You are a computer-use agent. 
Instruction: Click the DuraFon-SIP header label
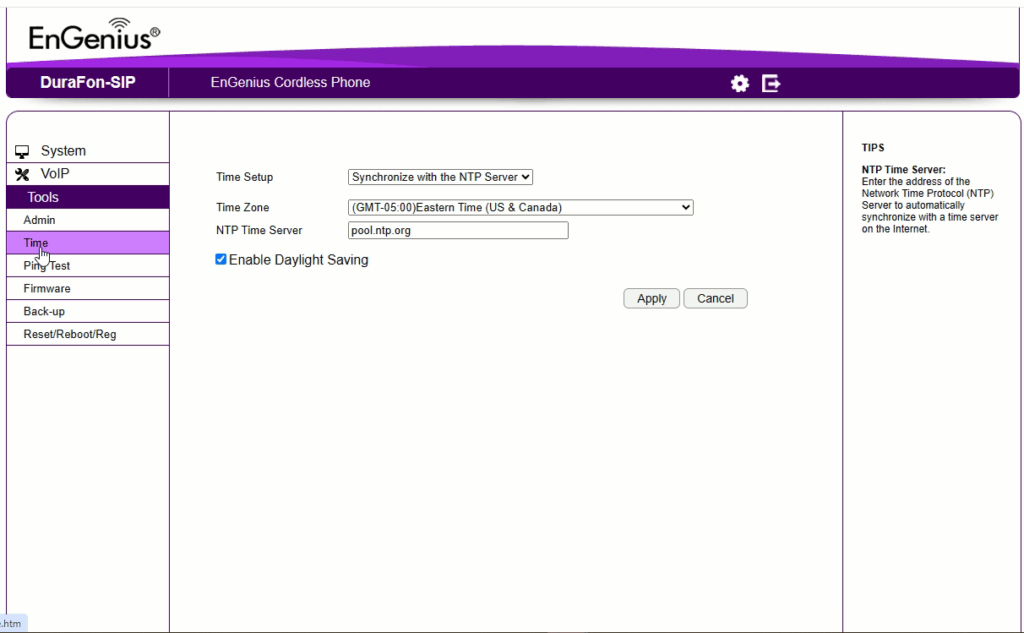click(88, 82)
